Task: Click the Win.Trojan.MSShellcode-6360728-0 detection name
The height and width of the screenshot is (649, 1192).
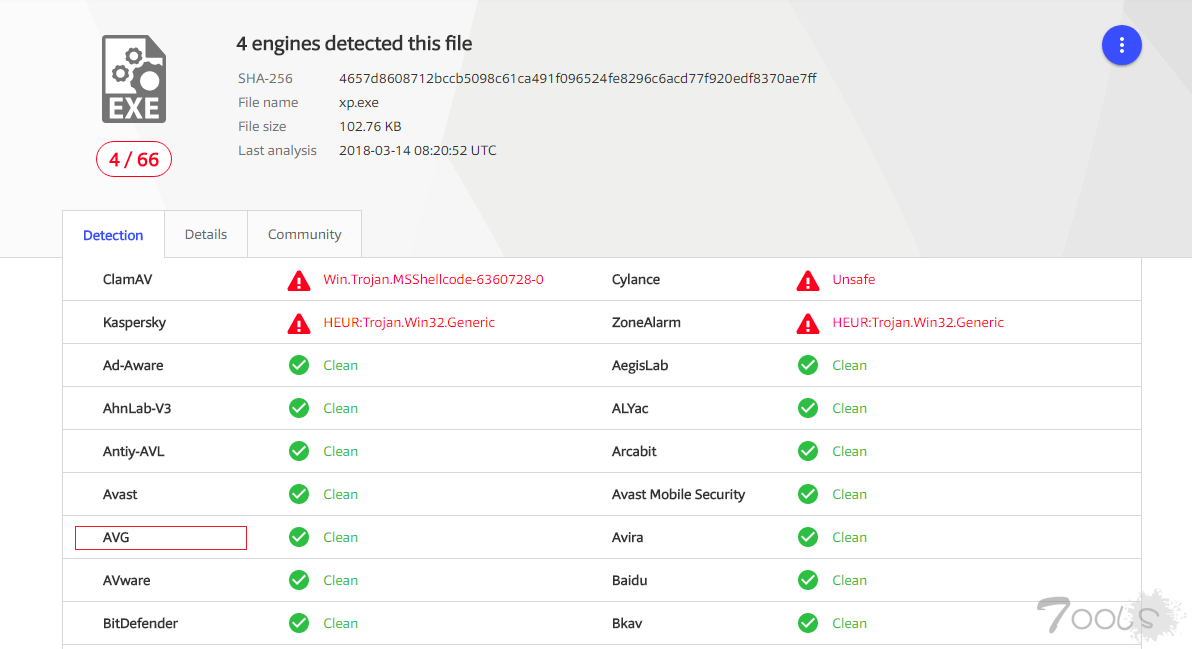Action: (x=433, y=280)
